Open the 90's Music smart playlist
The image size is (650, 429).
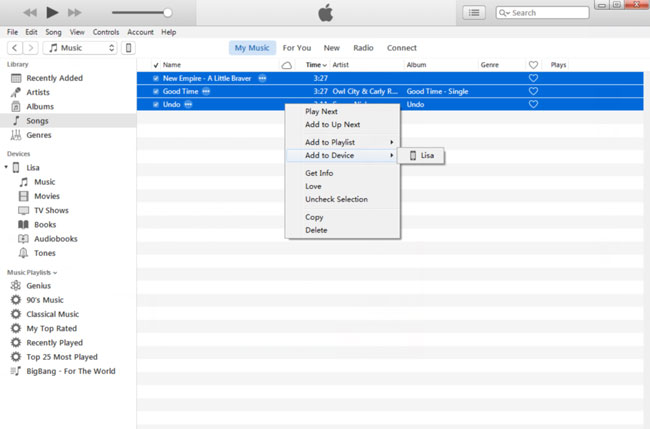(45, 300)
